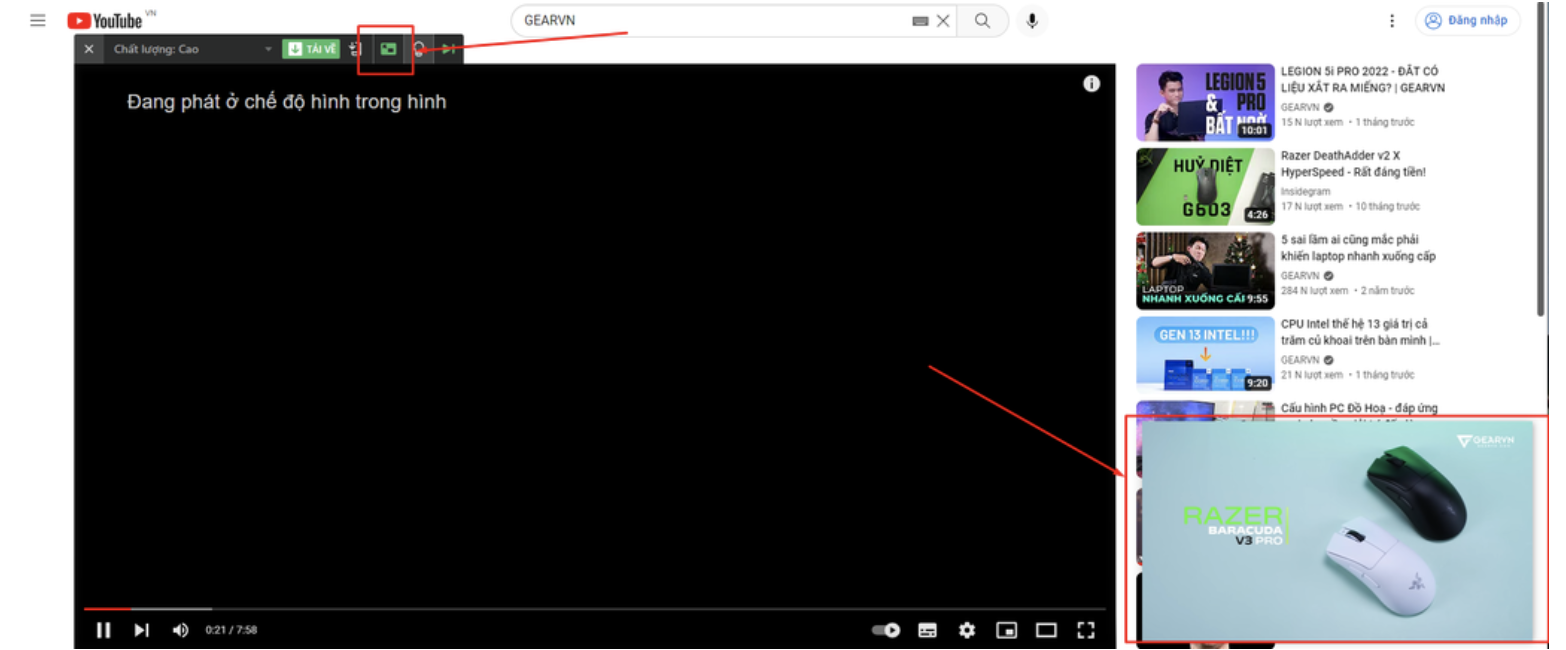1566x650 pixels.
Task: Open 5 sai lầm ai cũng mắc phải video title
Action: click(1358, 248)
